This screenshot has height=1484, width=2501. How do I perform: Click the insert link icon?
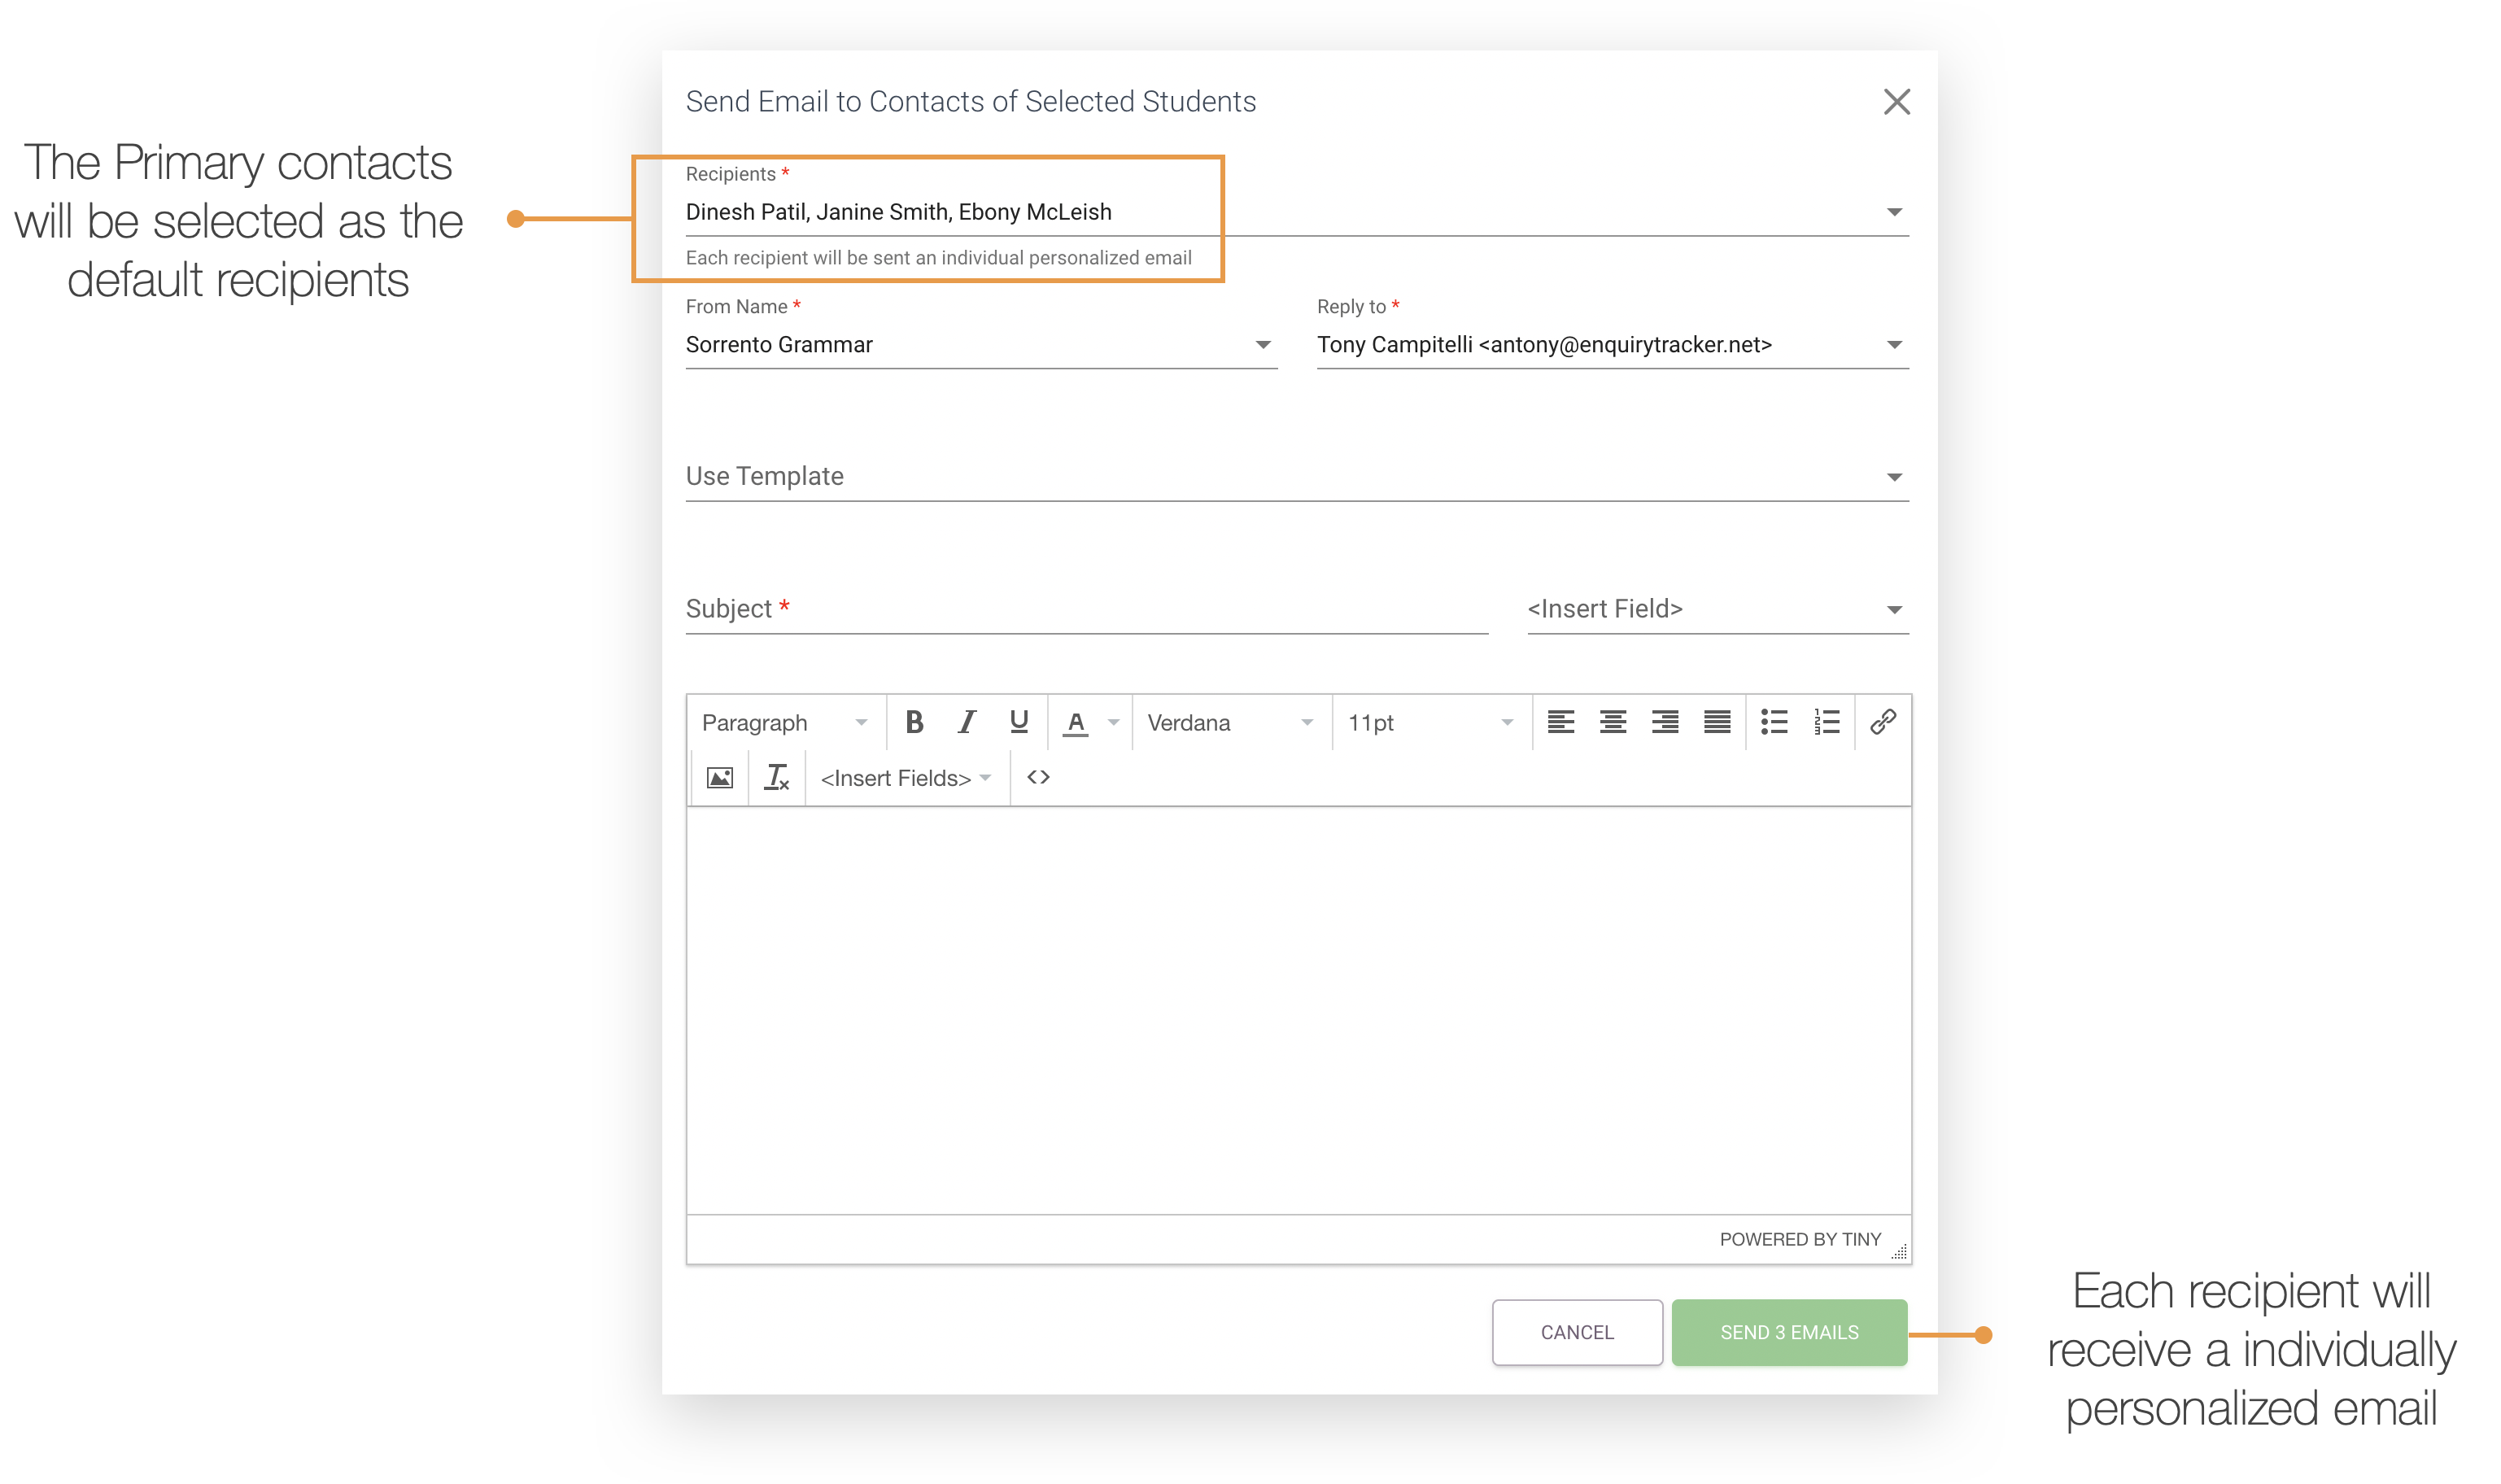coord(1883,722)
